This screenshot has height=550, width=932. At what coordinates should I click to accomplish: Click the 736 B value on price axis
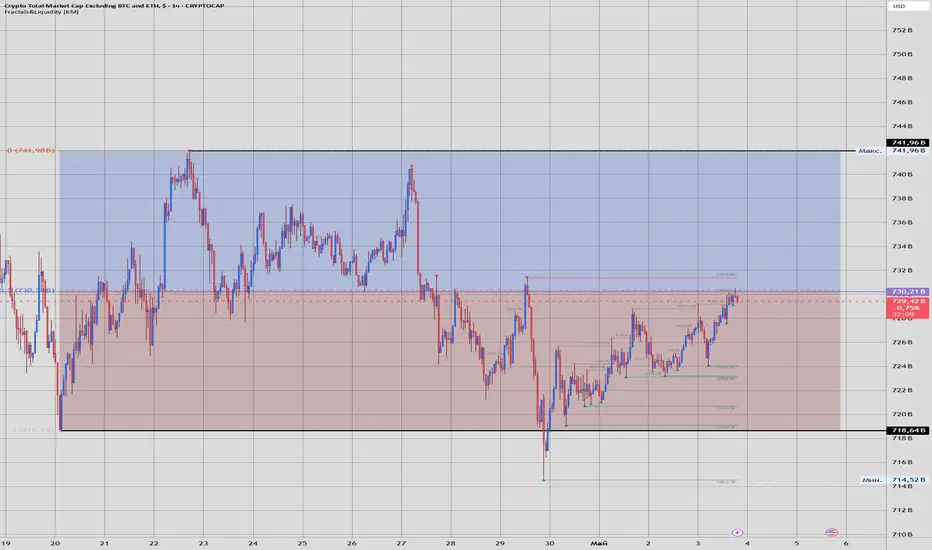tap(902, 222)
